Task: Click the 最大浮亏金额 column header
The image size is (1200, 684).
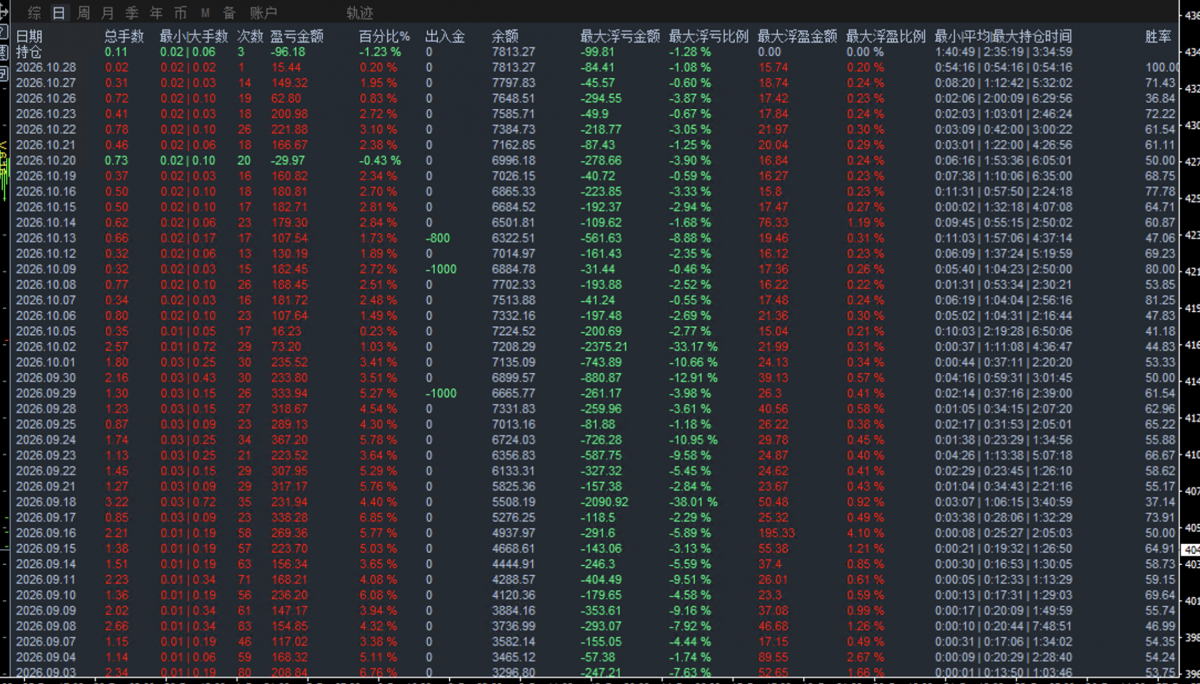Action: point(620,36)
